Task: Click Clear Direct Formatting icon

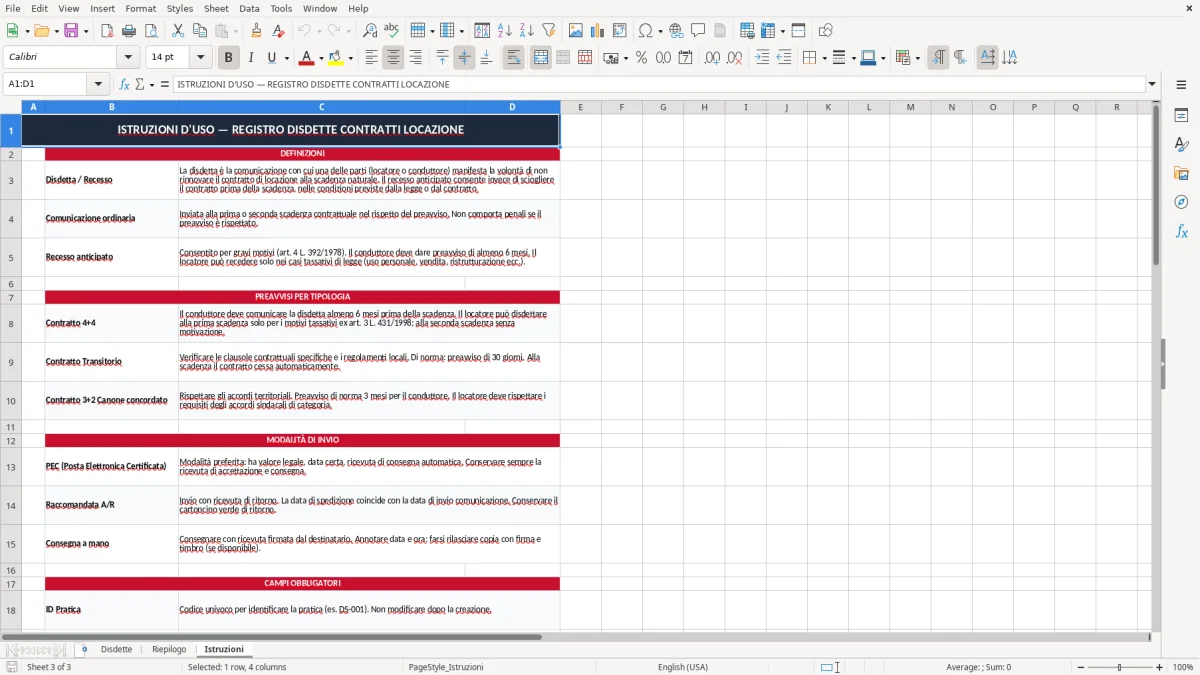Action: click(x=279, y=31)
